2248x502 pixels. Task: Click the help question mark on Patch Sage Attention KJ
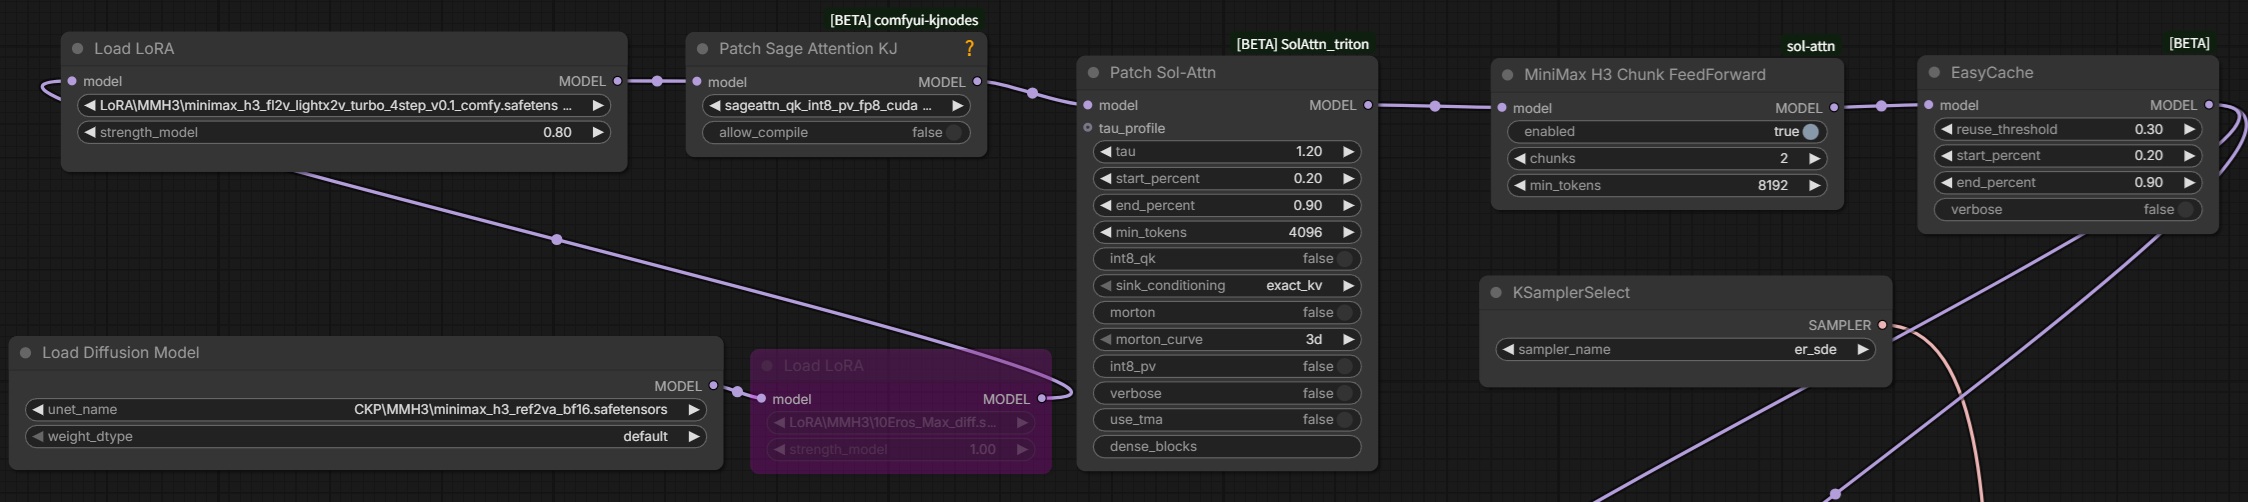click(968, 48)
